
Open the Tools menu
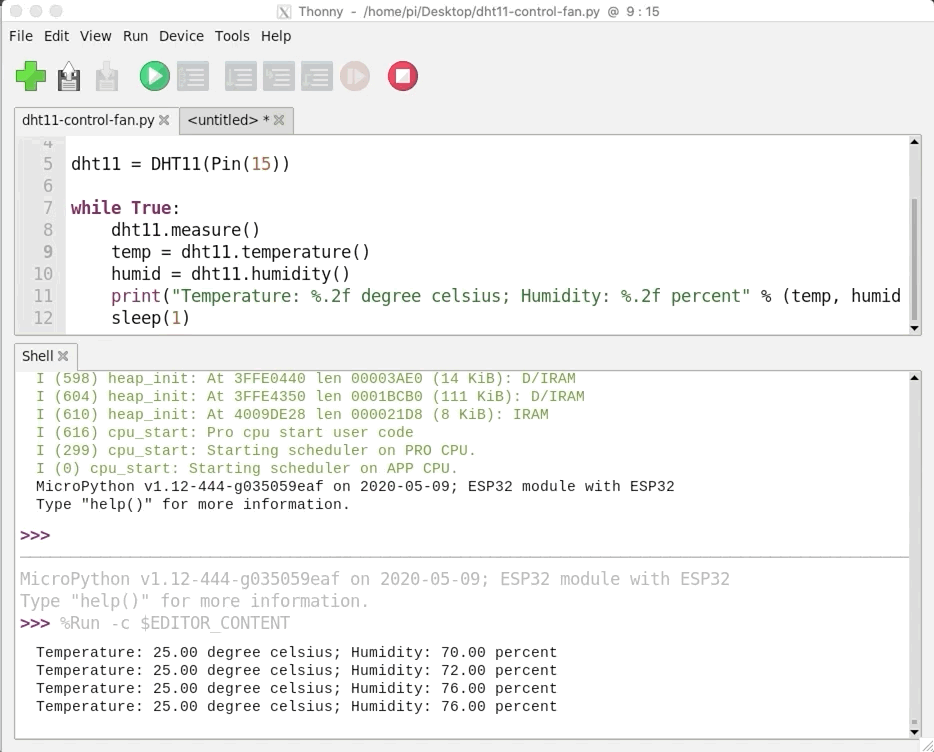232,36
